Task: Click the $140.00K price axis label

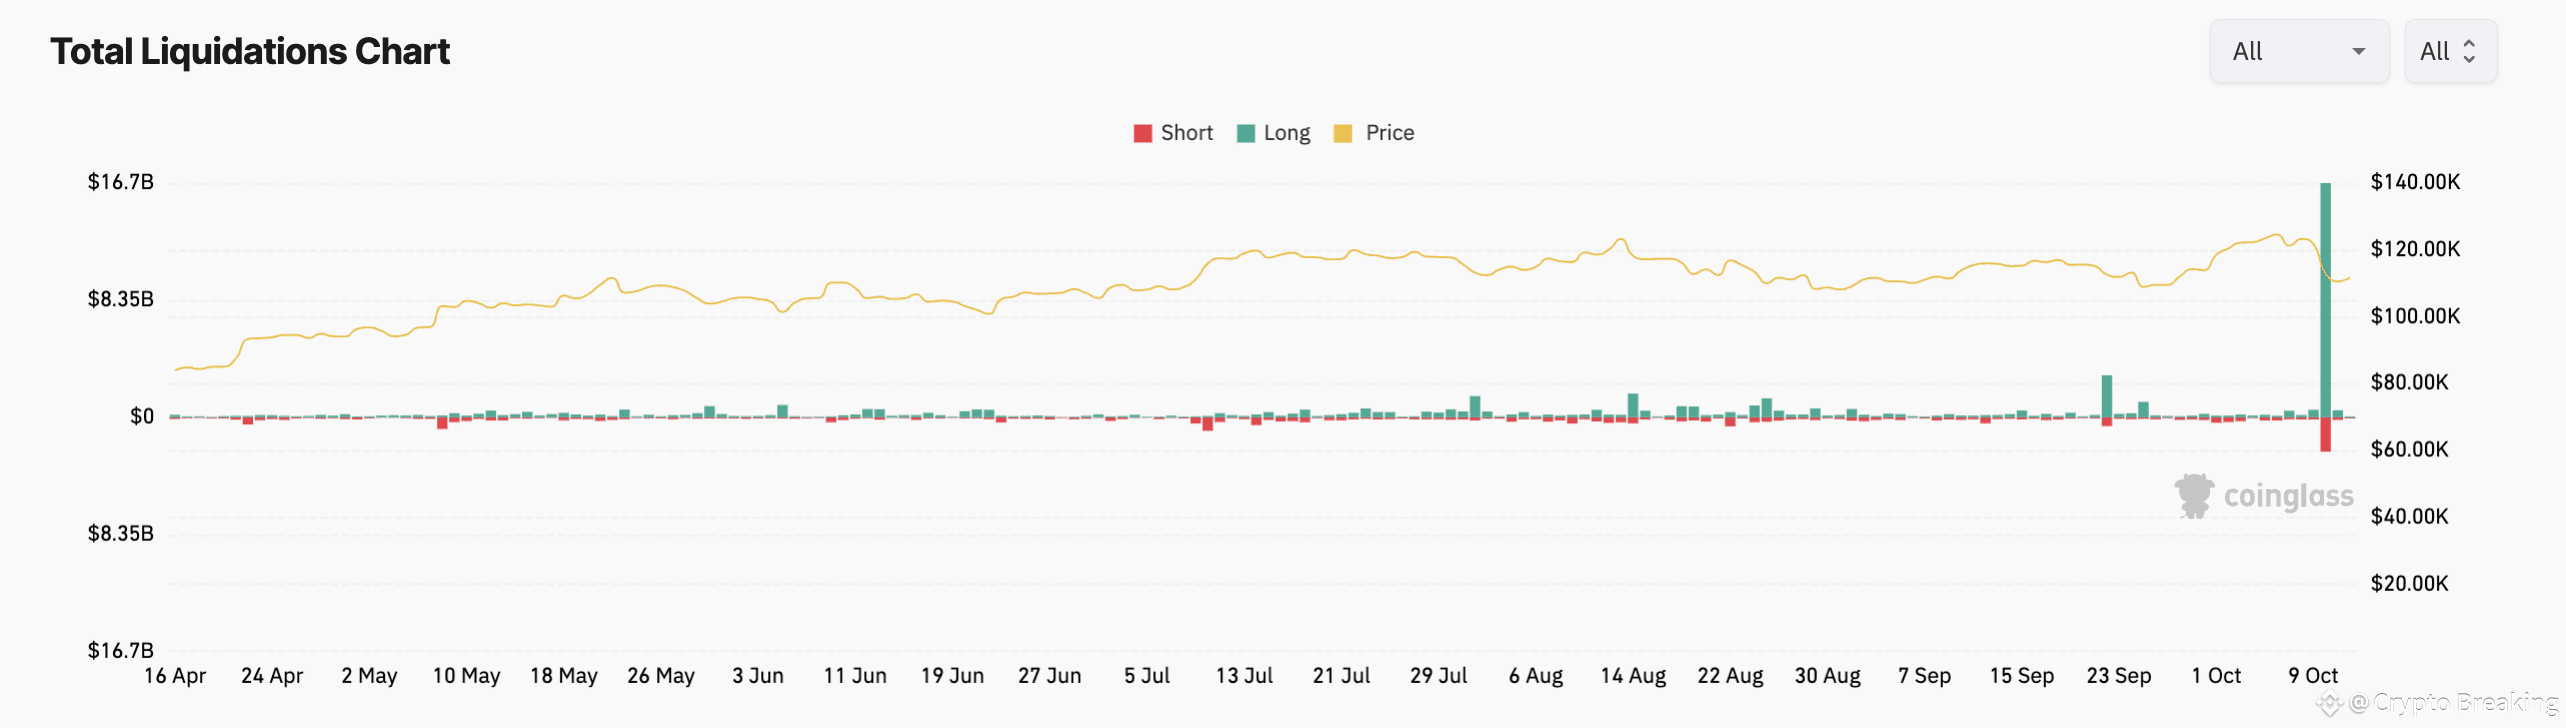Action: [x=2414, y=182]
